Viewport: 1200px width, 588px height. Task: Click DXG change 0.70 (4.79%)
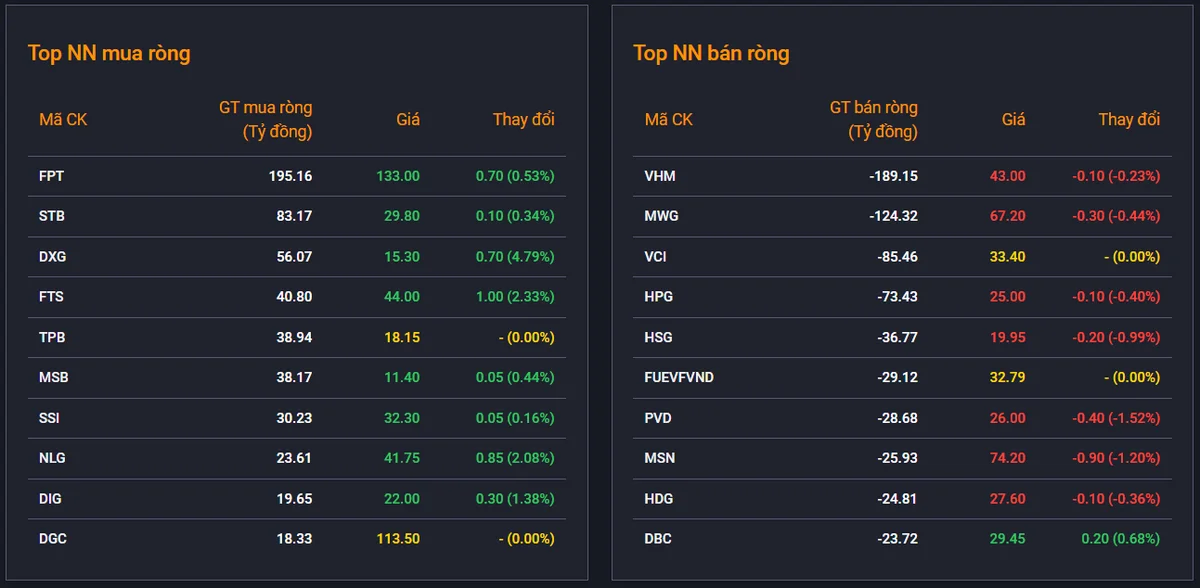(x=515, y=257)
